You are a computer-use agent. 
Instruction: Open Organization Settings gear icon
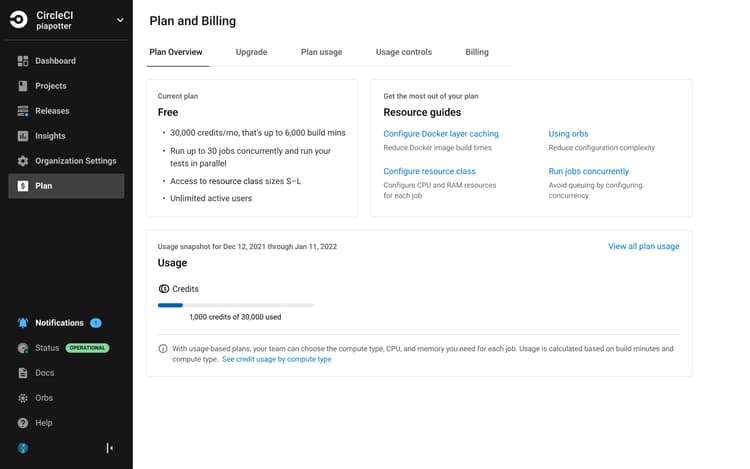[23, 161]
